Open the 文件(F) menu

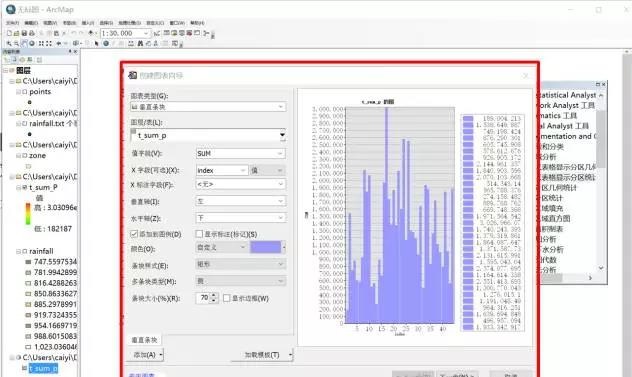(x=12, y=23)
